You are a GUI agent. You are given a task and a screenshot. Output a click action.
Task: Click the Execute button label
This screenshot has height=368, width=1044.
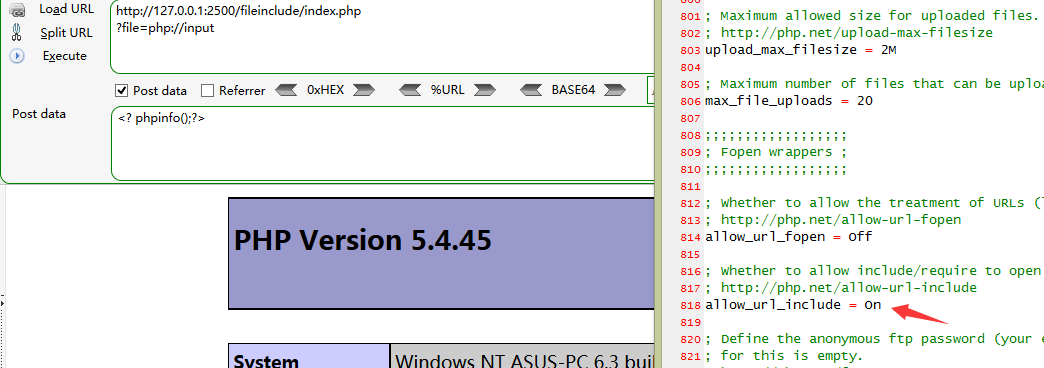pos(65,56)
